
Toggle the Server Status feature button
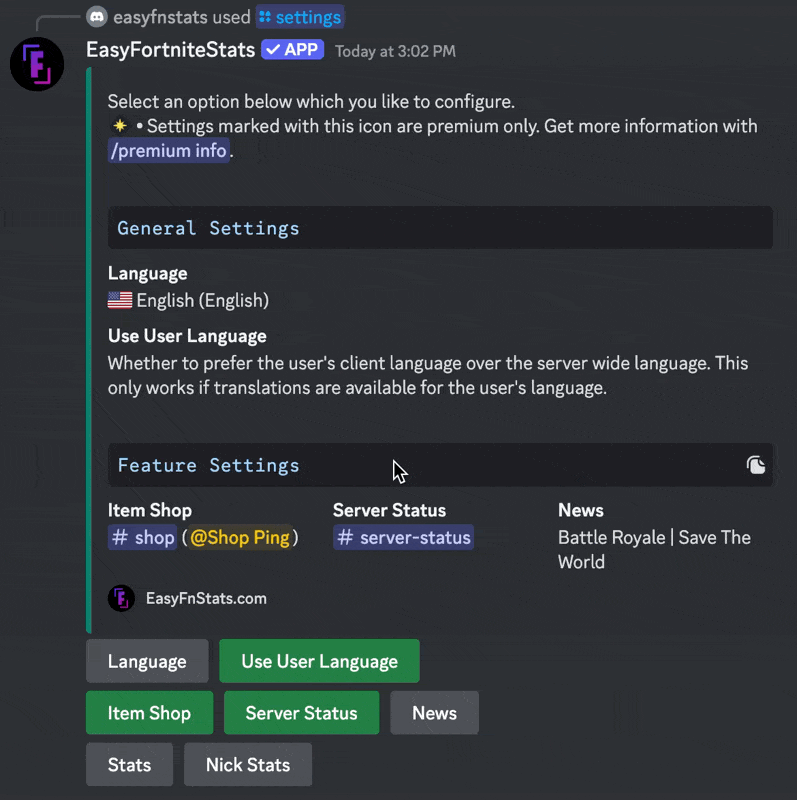(301, 713)
